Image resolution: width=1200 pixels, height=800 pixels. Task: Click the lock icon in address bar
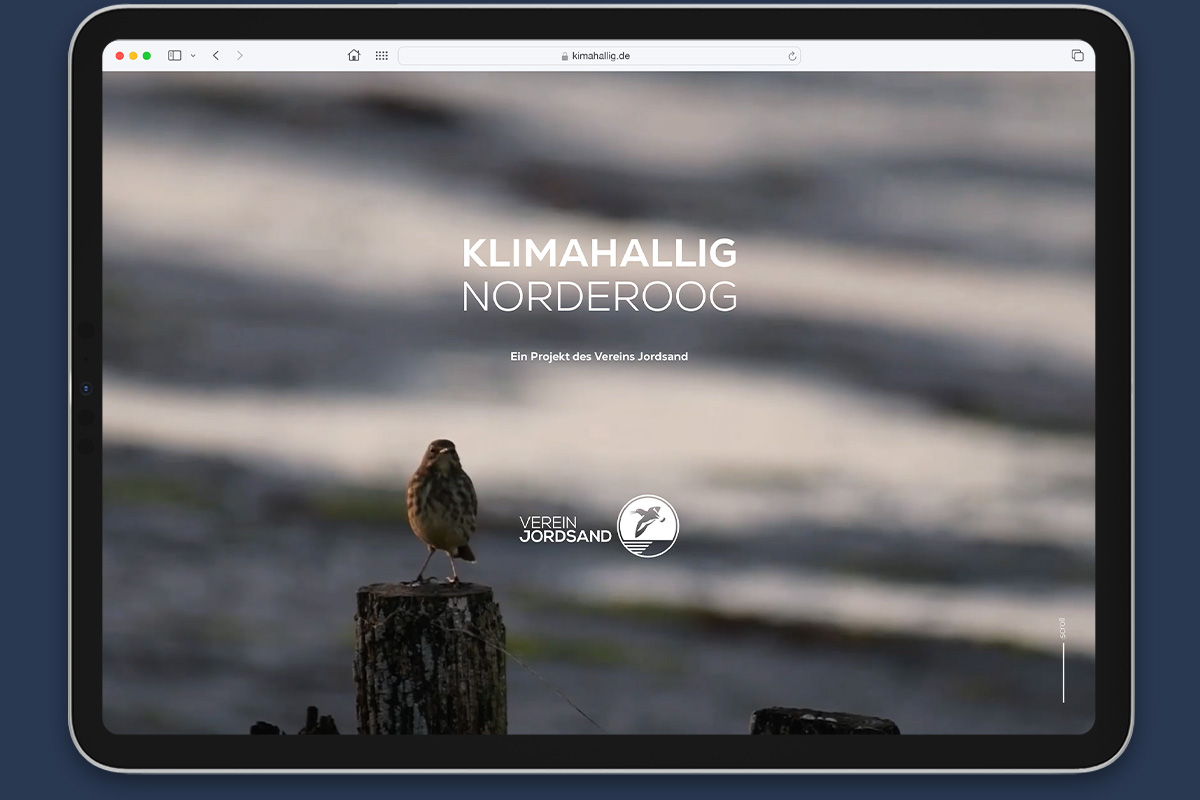pyautogui.click(x=565, y=57)
